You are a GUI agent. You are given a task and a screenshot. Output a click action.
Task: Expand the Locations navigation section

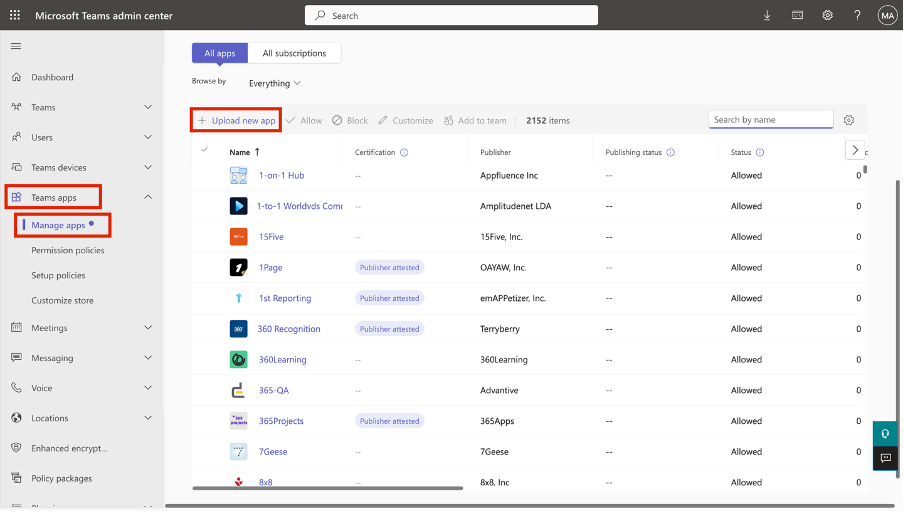[x=148, y=417]
